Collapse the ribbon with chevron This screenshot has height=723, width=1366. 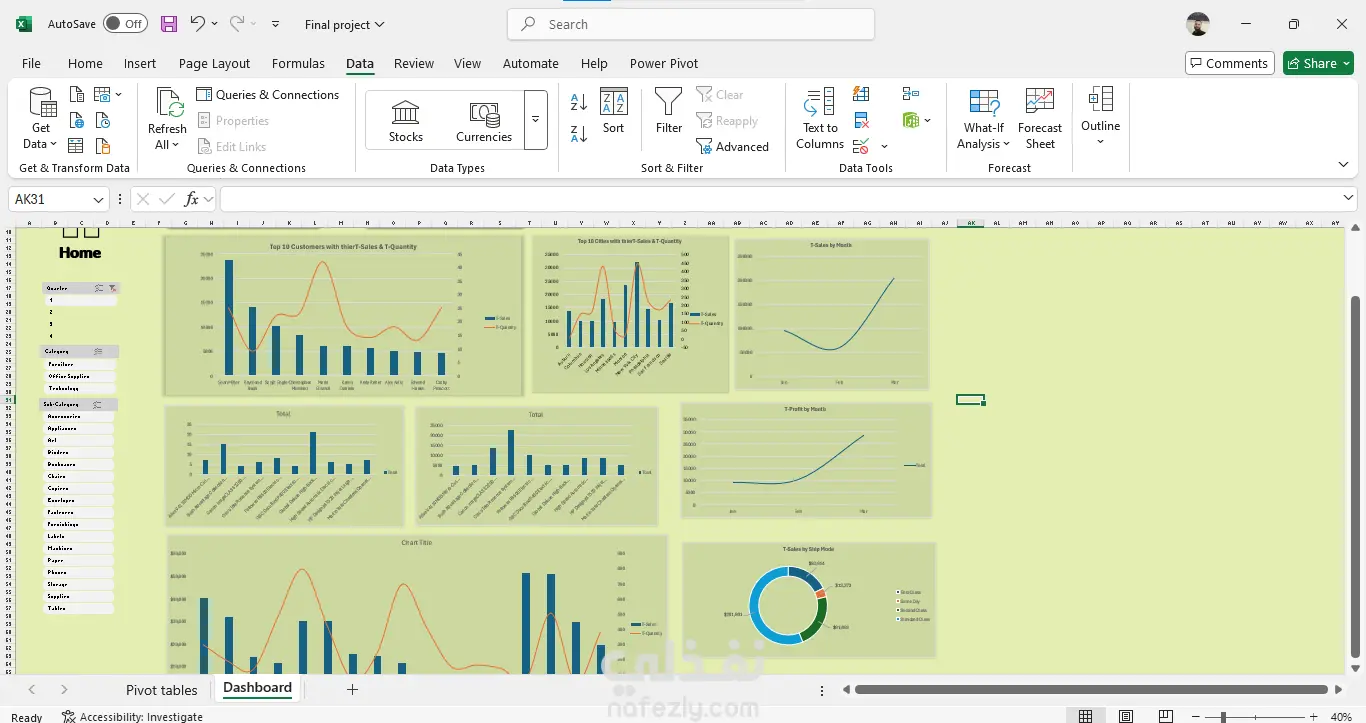coord(1343,165)
